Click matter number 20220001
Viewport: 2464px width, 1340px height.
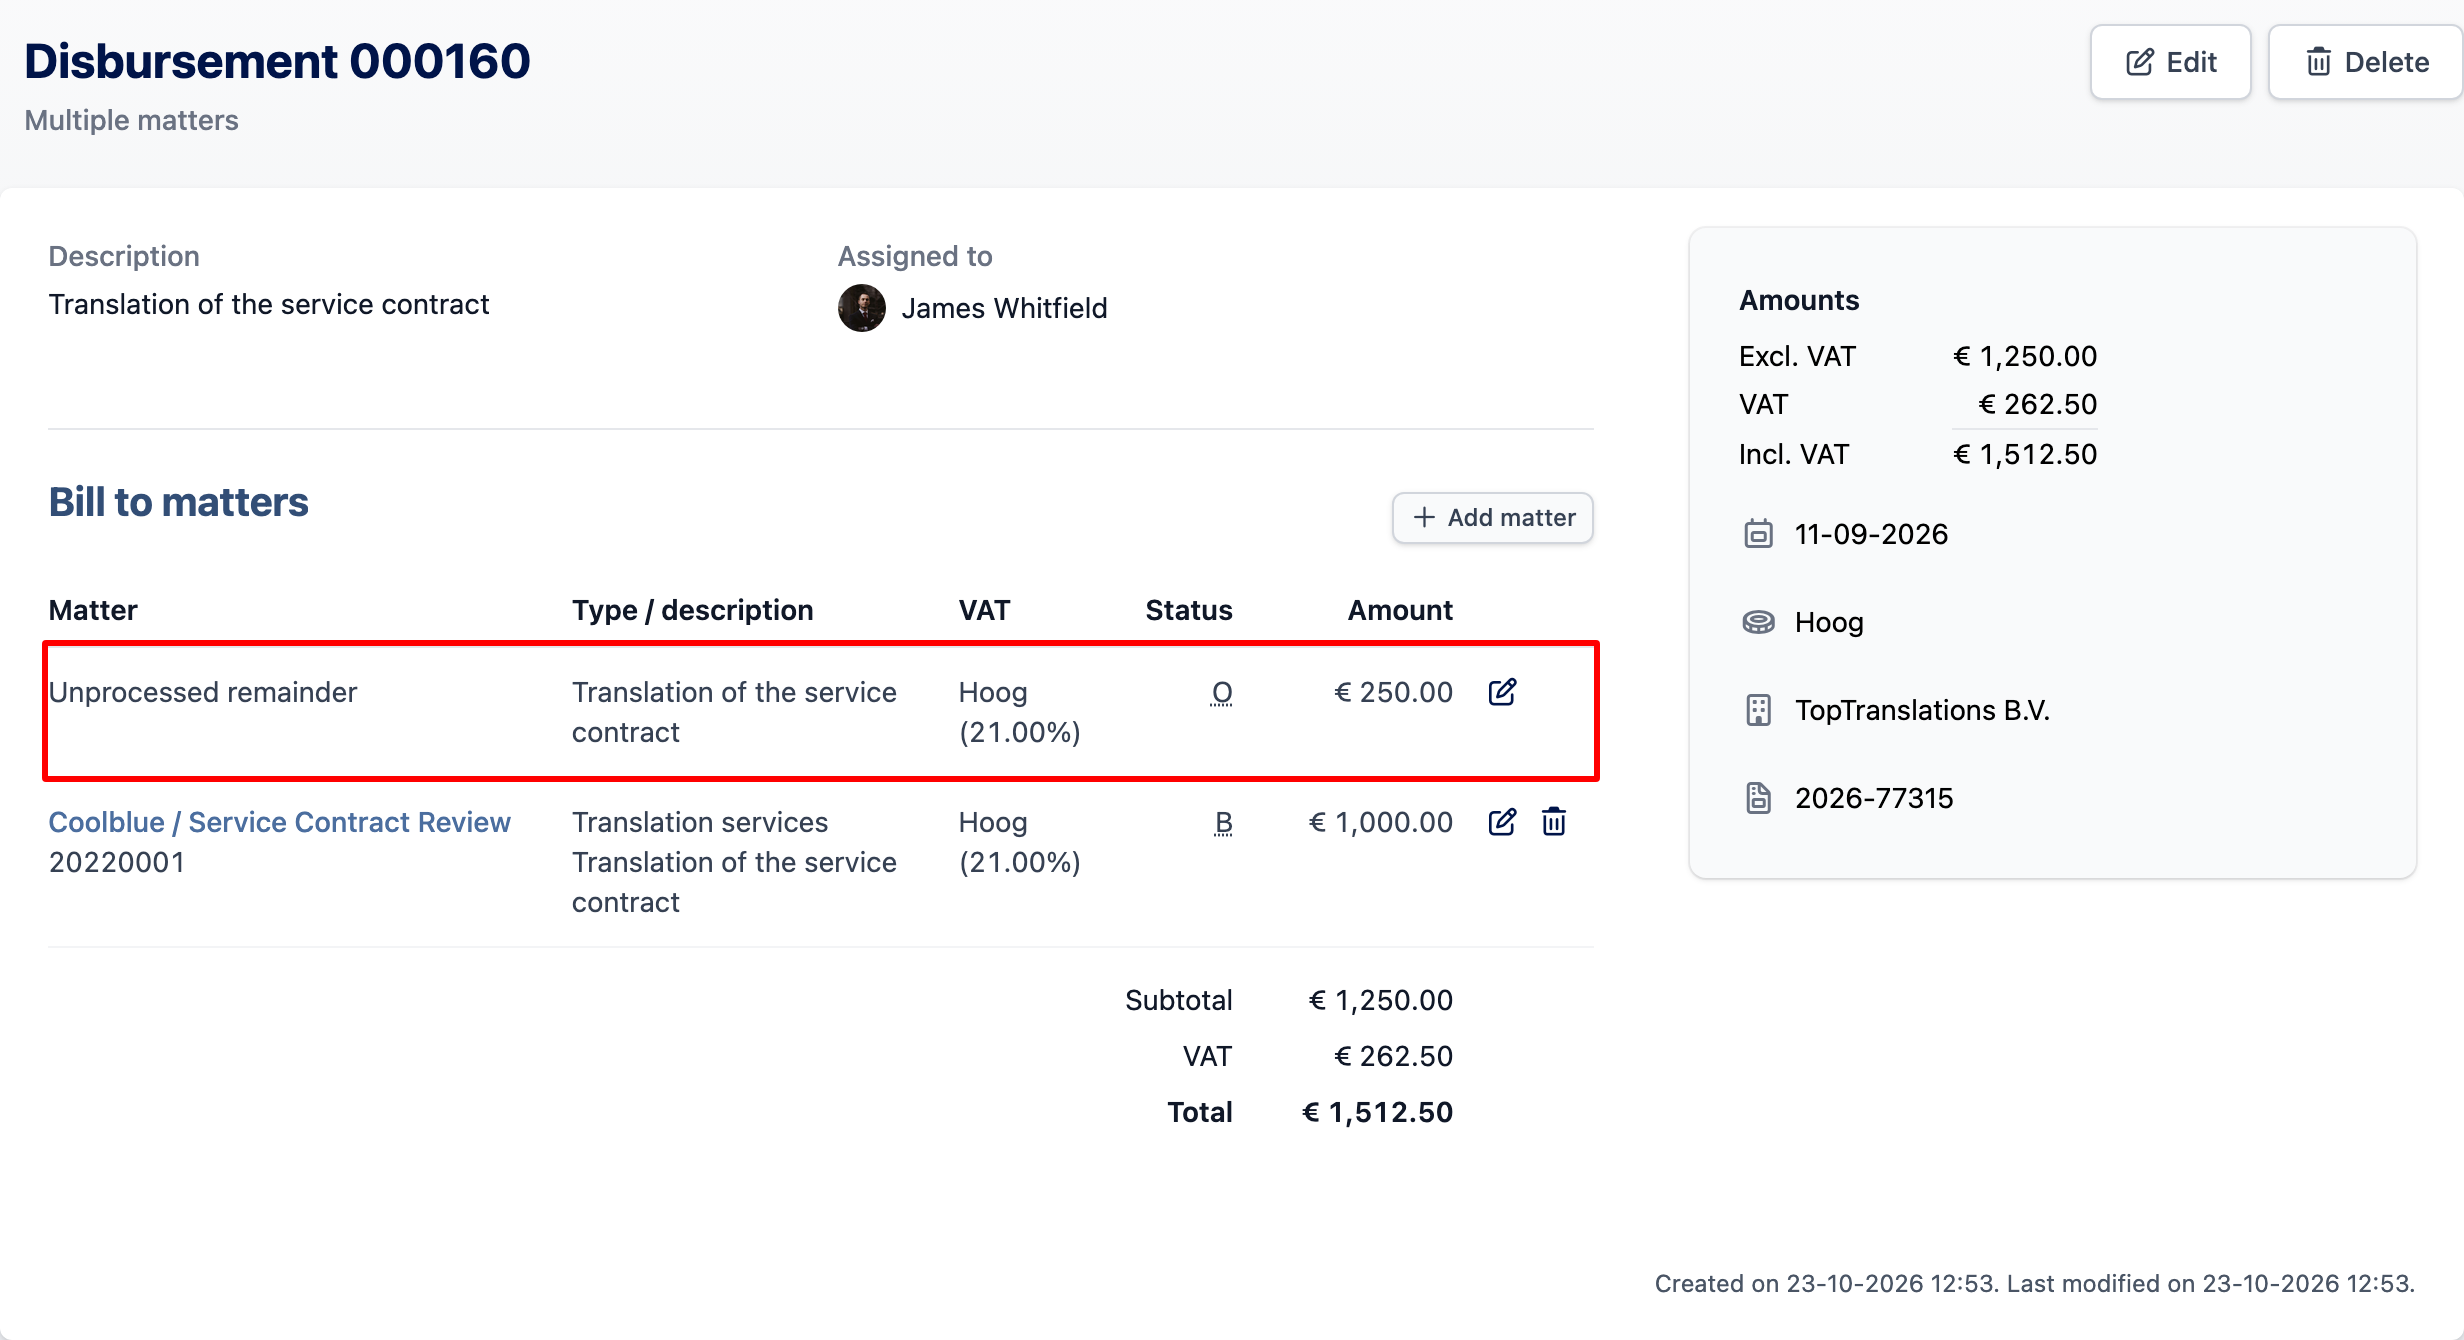(117, 862)
